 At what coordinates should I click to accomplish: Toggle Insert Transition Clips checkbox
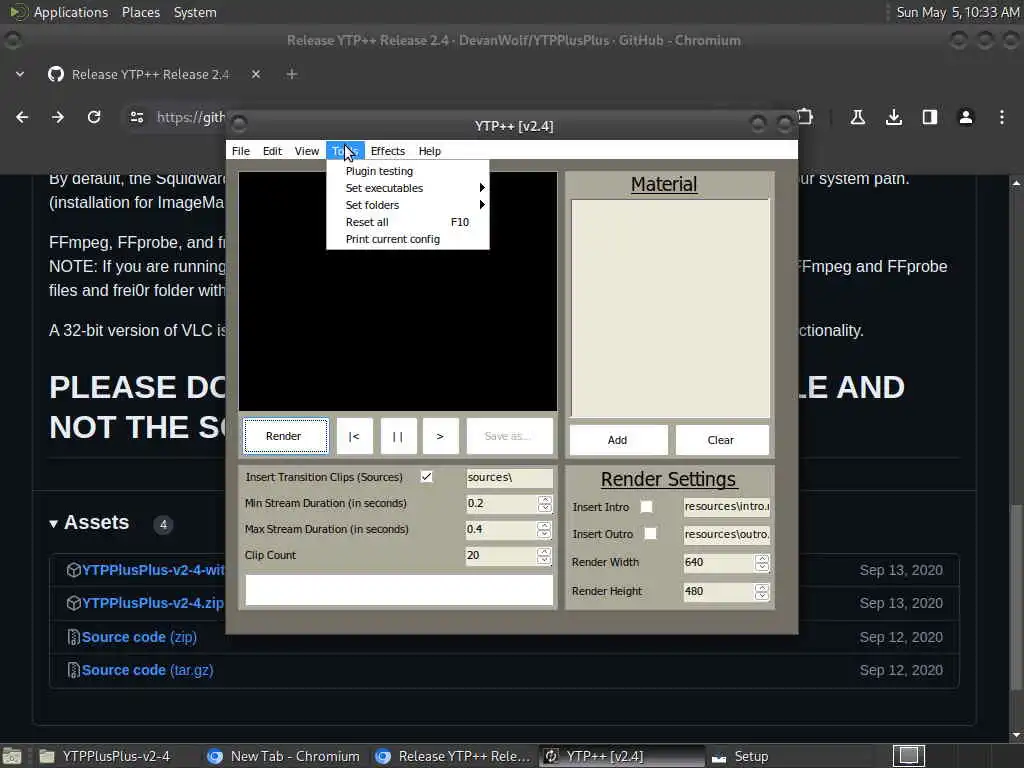point(426,477)
